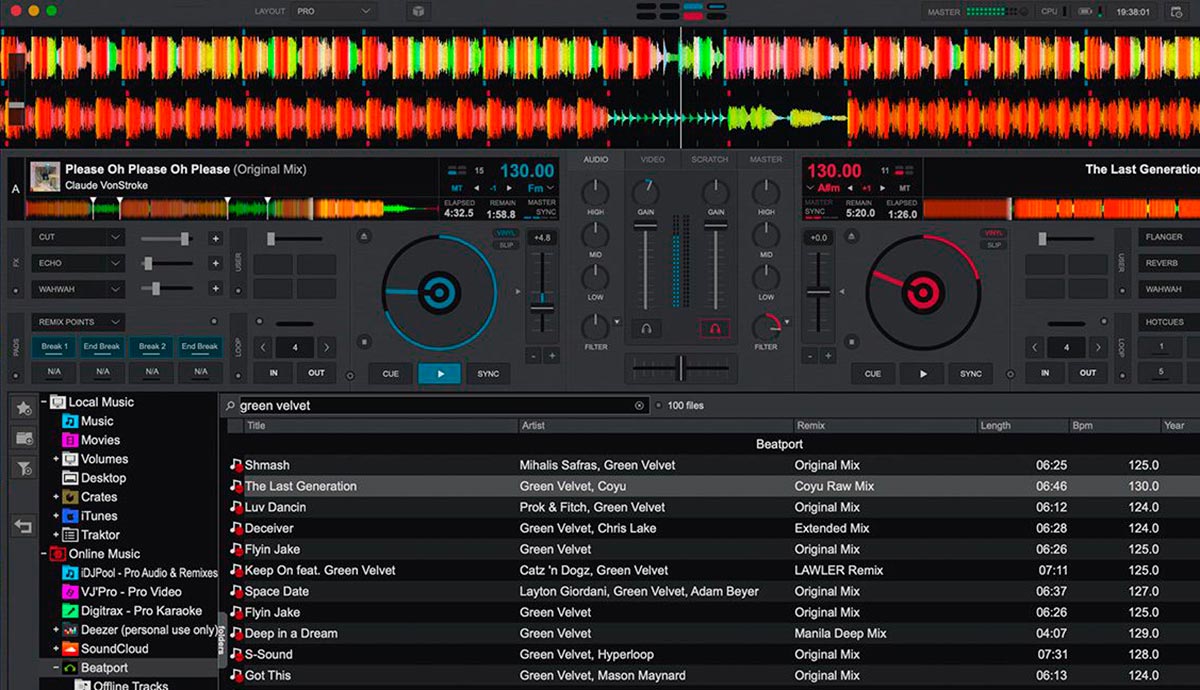Click the SoundCloud icon in the tree
Screen dimensions: 1200x690
[70, 649]
